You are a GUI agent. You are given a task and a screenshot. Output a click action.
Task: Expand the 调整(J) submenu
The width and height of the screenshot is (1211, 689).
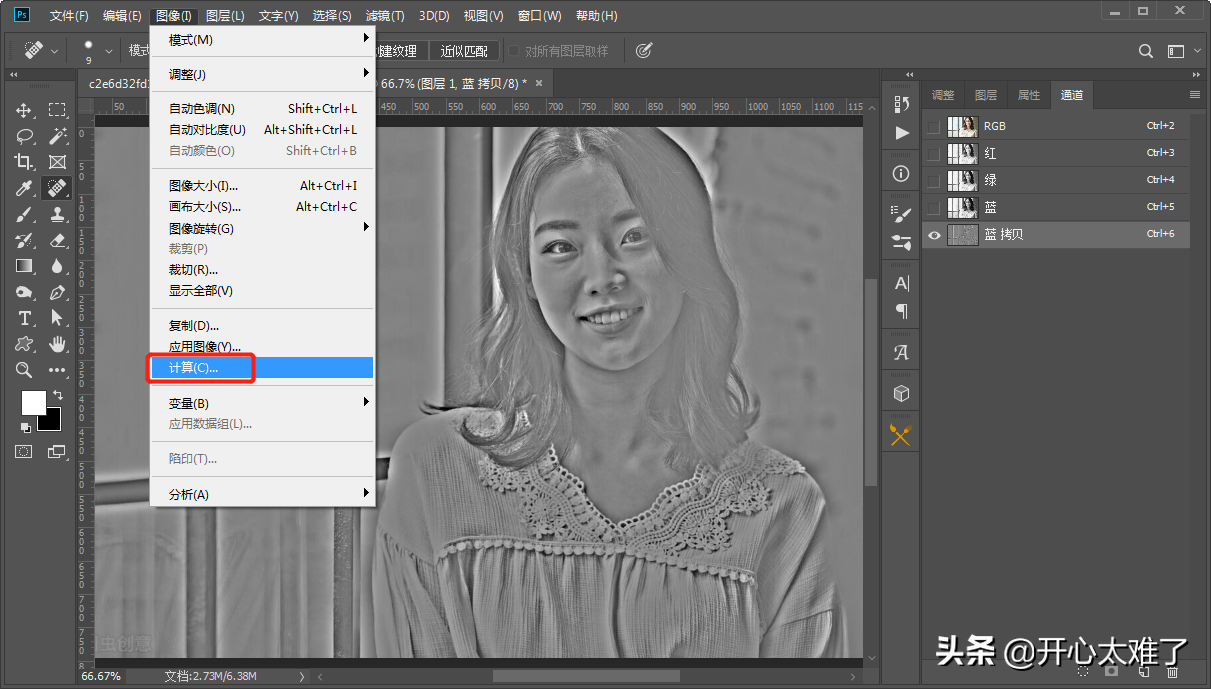click(261, 74)
